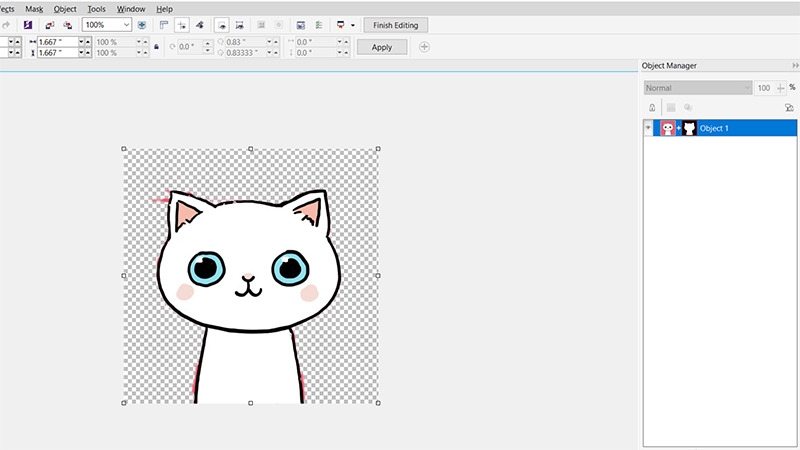This screenshot has width=800, height=450.
Task: Toggle the active mask marquee visibility icon
Action: 221,25
